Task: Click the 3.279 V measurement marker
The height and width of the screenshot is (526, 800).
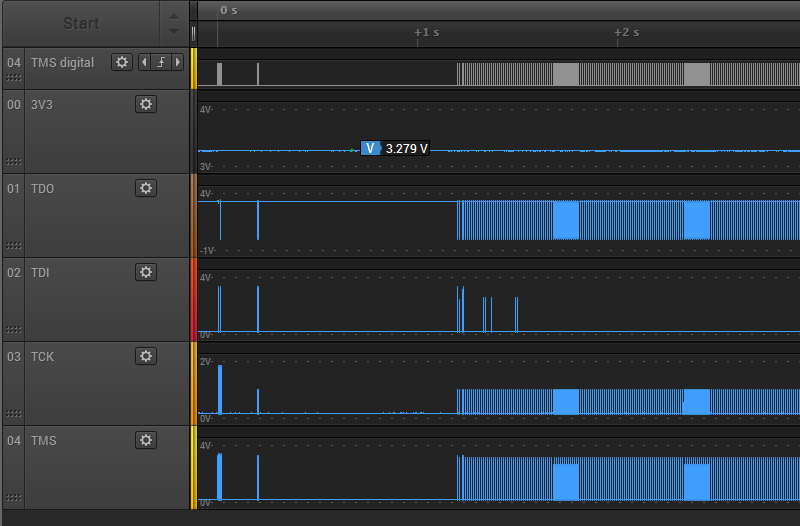Action: click(x=395, y=148)
